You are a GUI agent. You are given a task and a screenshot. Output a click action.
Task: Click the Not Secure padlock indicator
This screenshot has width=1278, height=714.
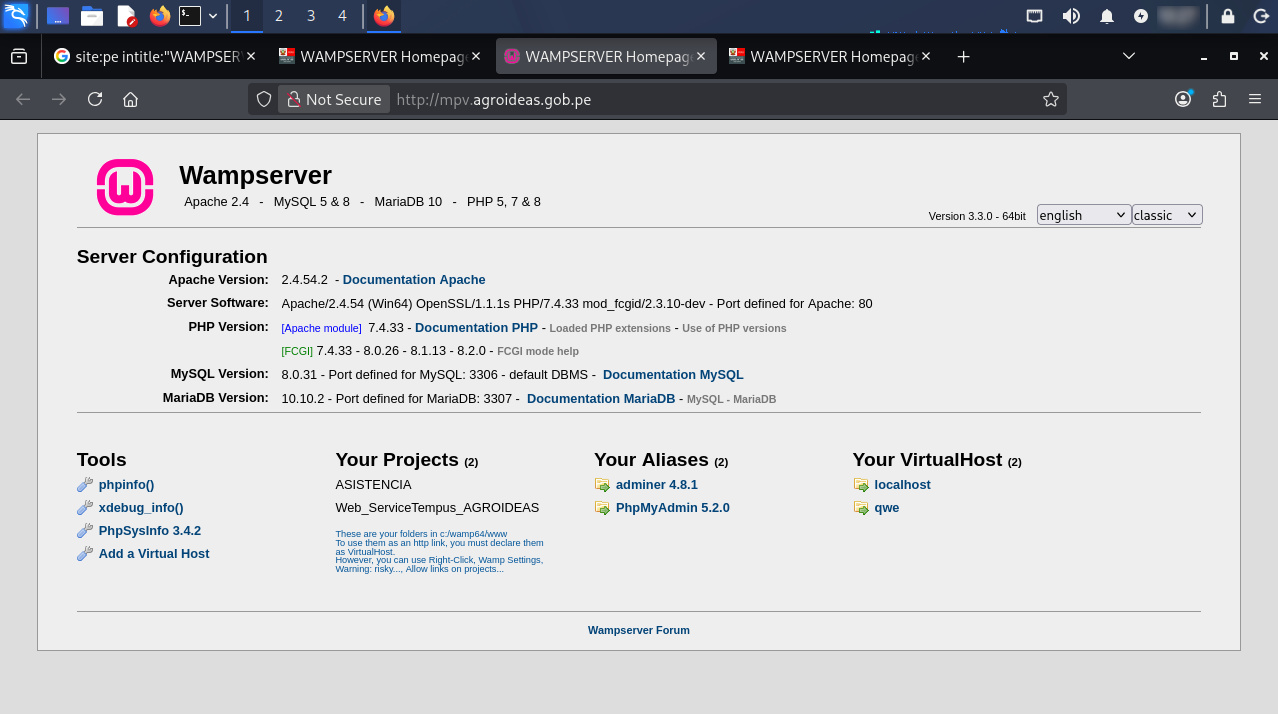[x=334, y=99]
